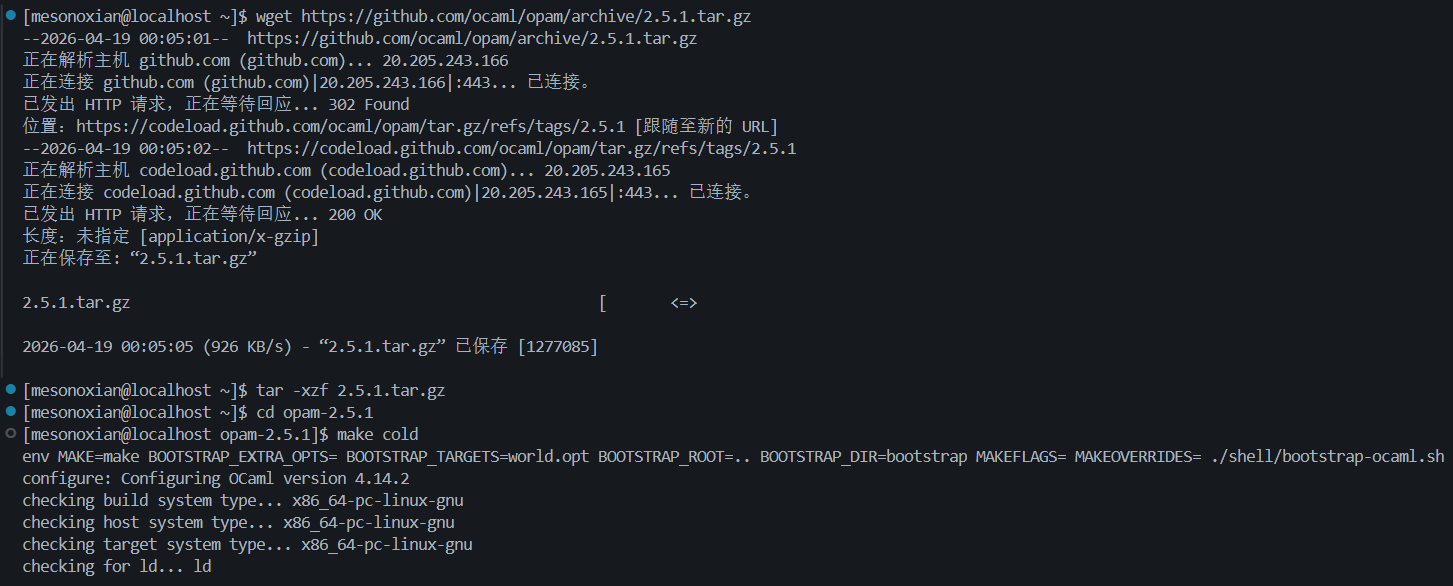
Task: Click the marker dot beside cd opam-2.5.1
Action: pos(10,412)
